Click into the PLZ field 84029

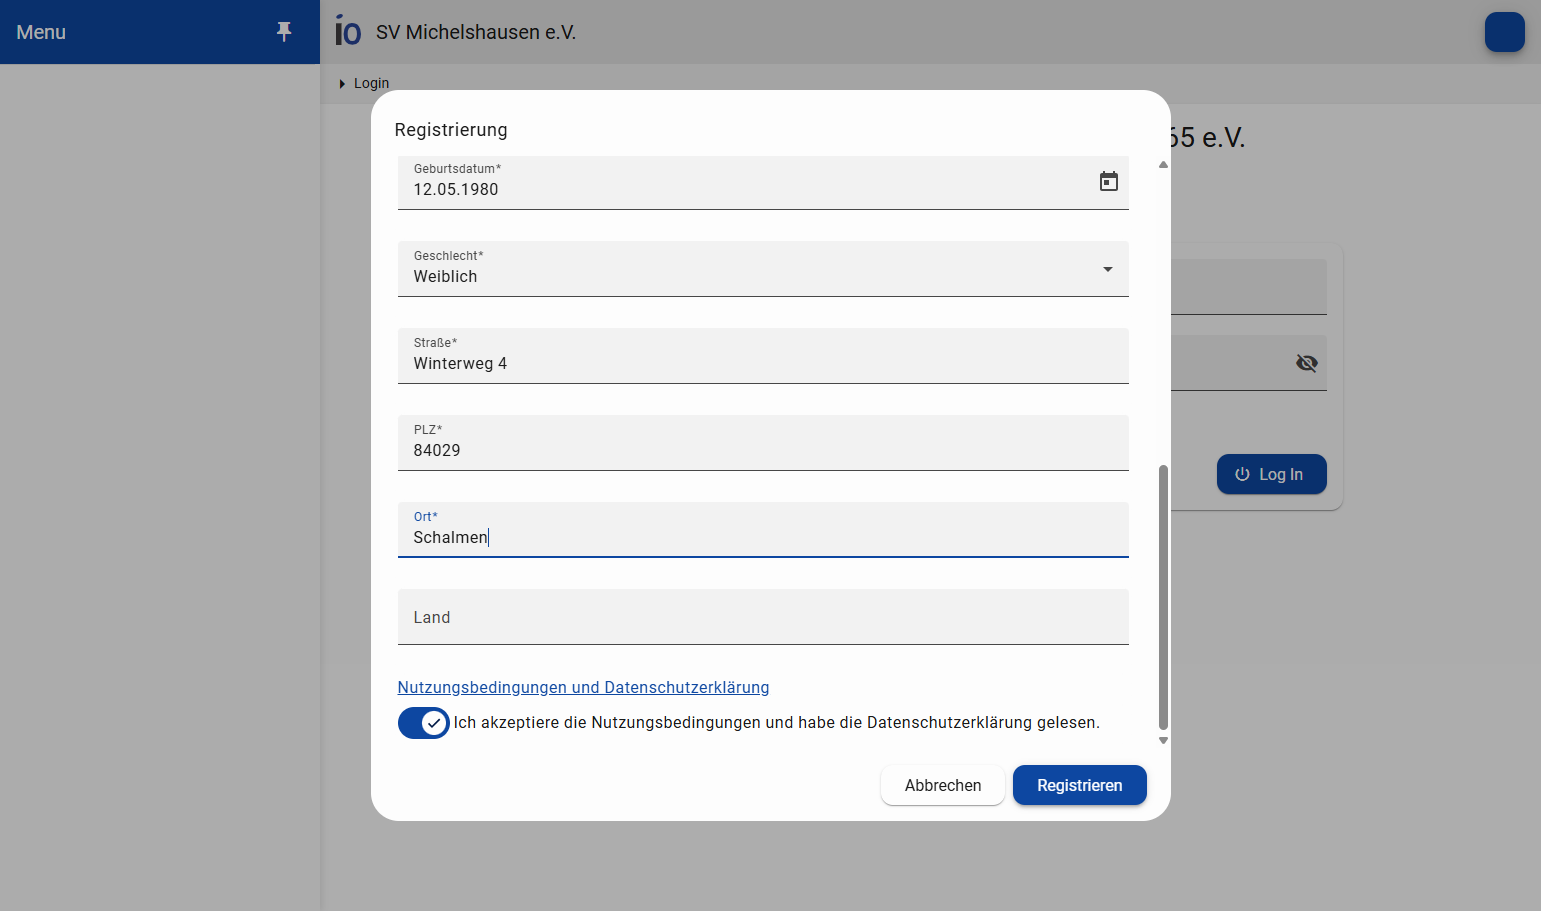tap(763, 443)
